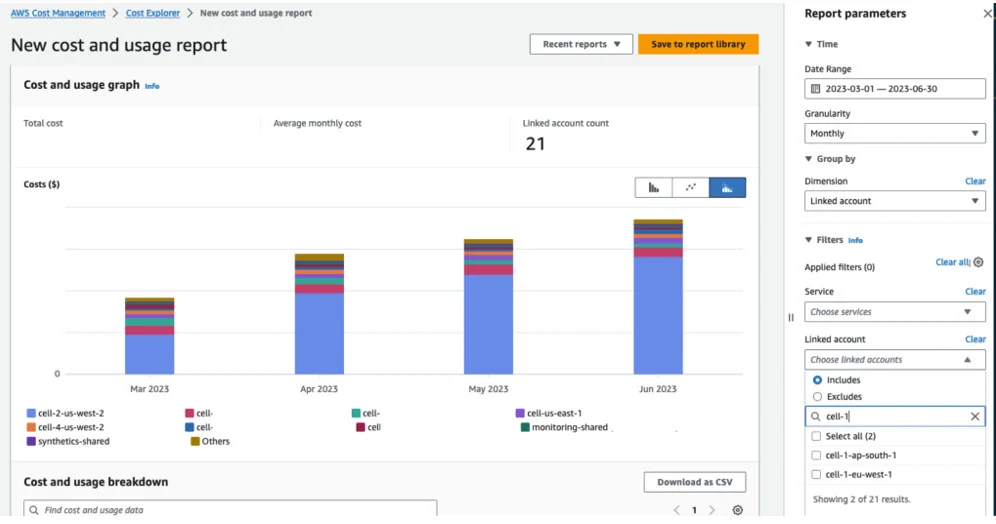Open AWS Cost Management breadcrumb link
This screenshot has height=524, width=996.
point(58,13)
